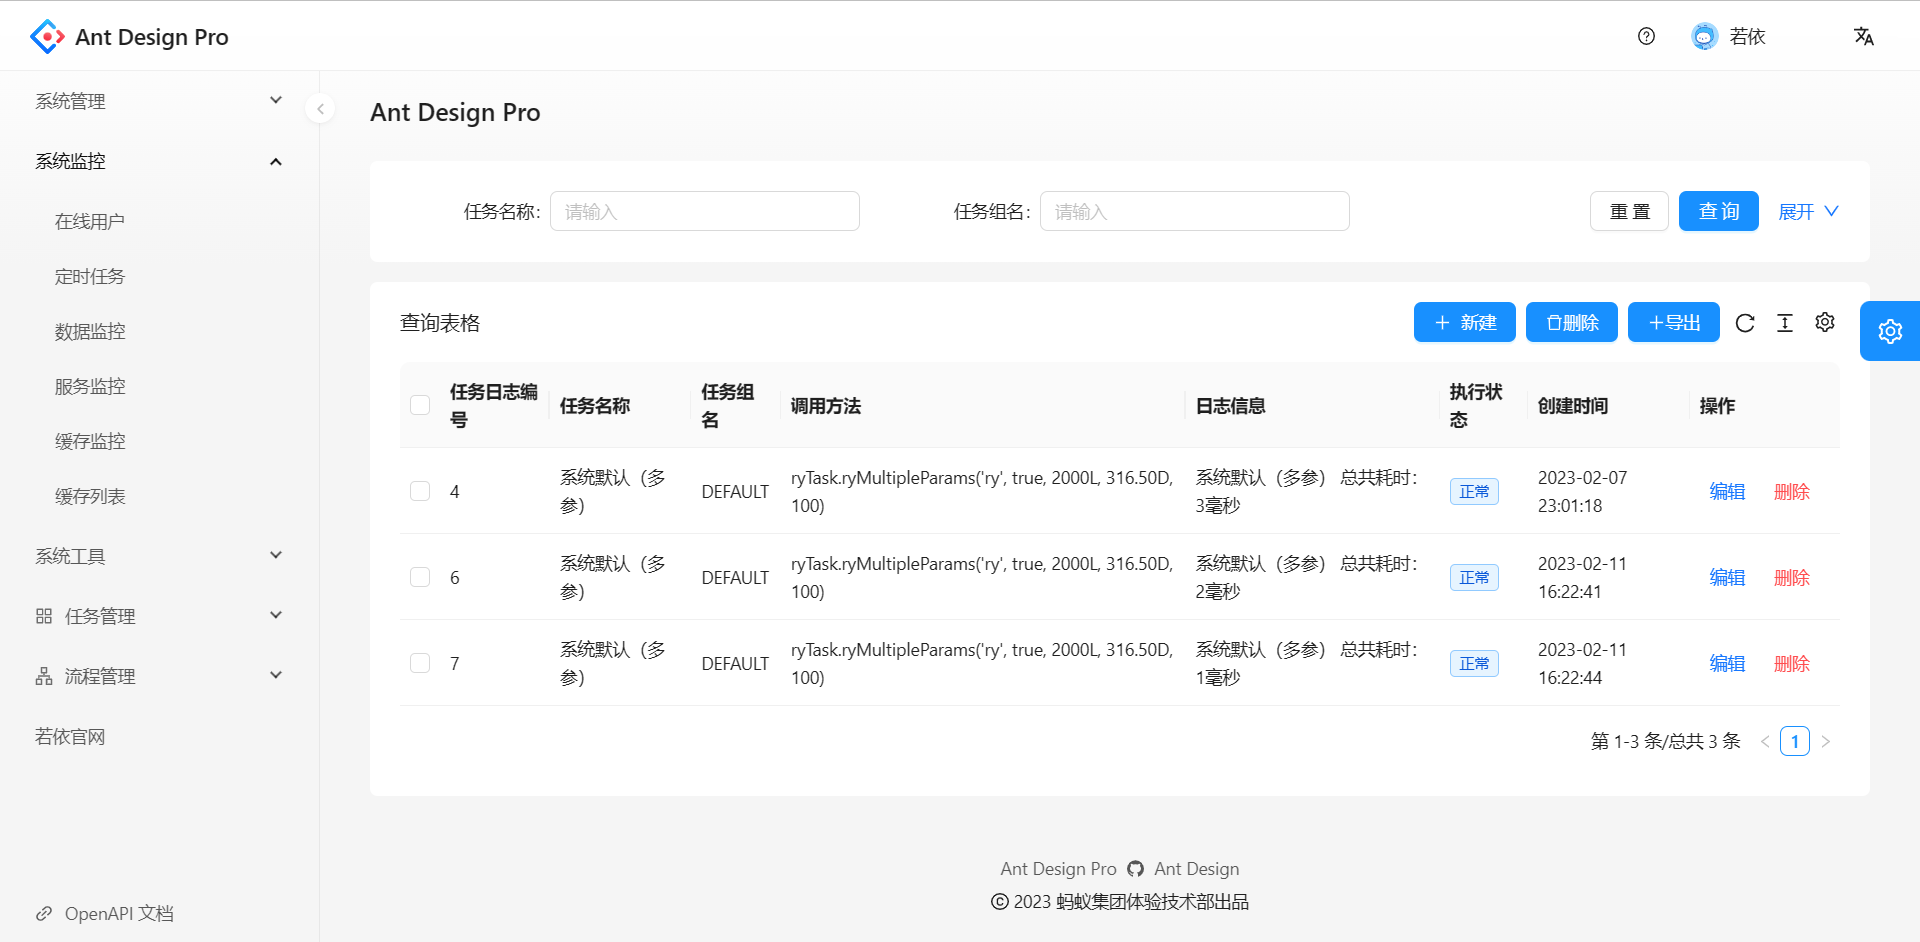Open the help question mark icon
Screen dimensions: 1920x942
tap(1646, 36)
